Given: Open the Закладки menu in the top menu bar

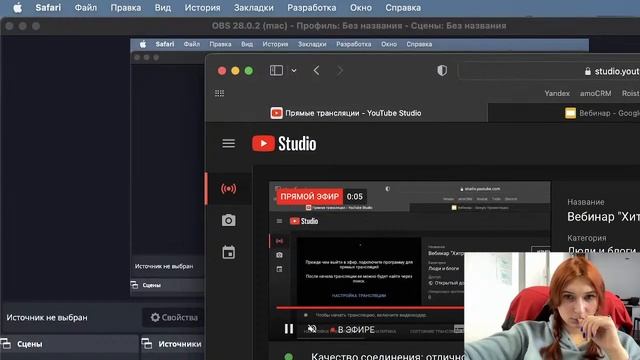Looking at the screenshot, I should point(254,8).
